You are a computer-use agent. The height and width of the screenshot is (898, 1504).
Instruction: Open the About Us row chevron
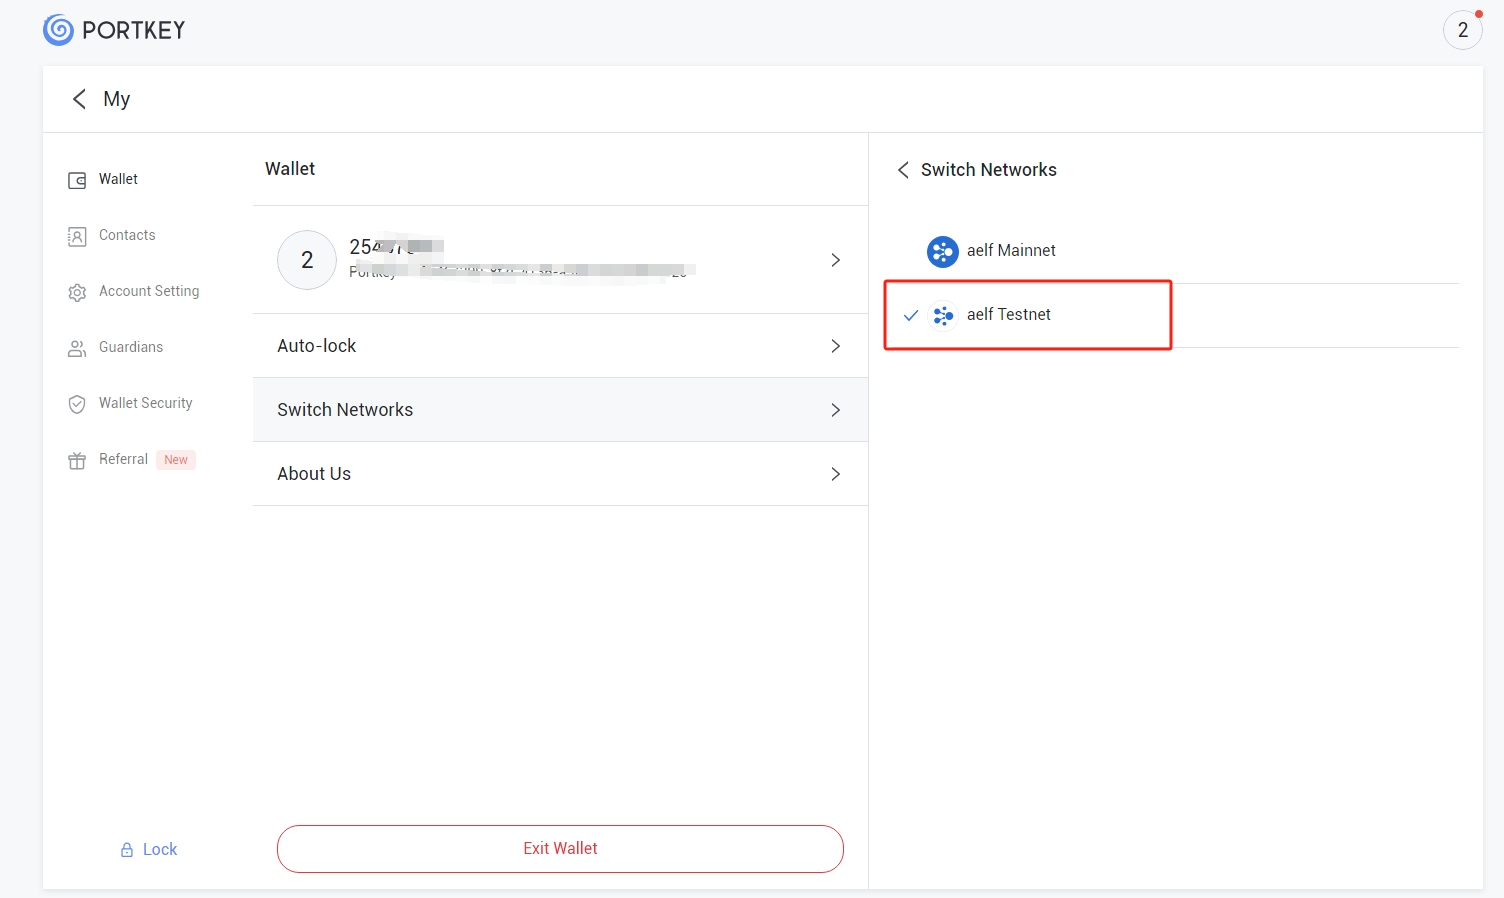[x=836, y=474]
